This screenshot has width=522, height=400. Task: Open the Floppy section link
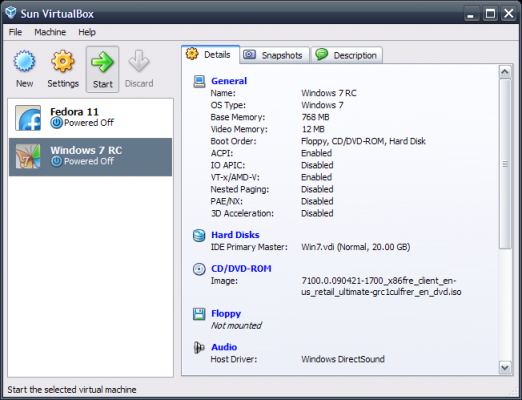point(226,314)
